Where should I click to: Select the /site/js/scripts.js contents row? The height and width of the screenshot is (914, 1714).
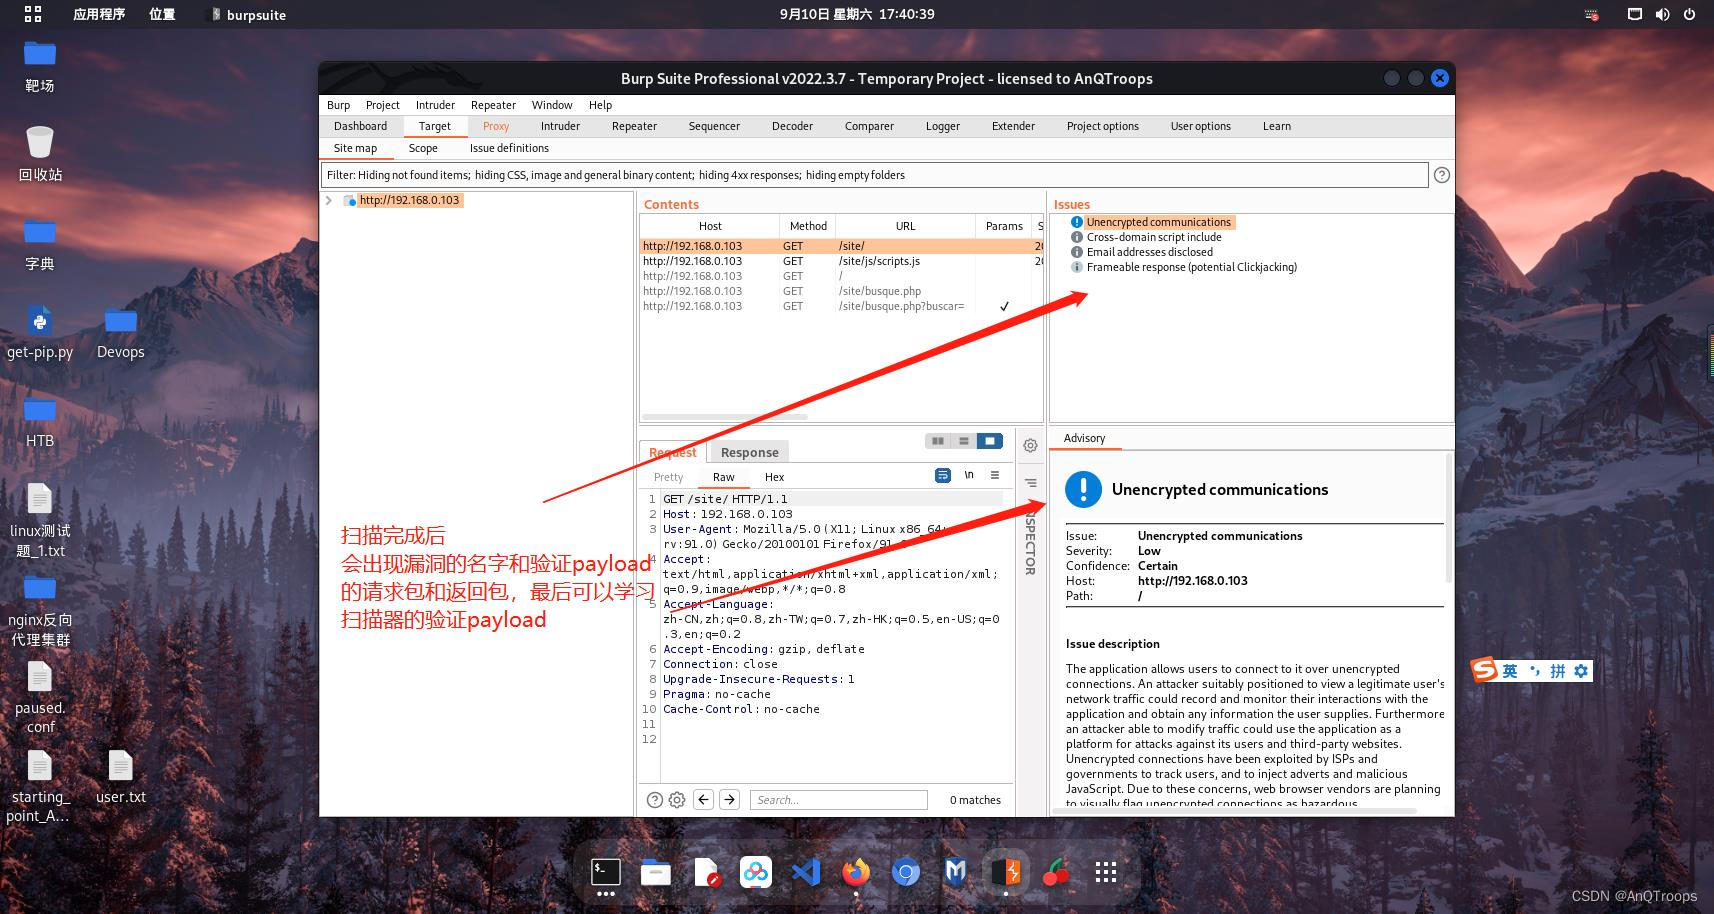tap(840, 261)
